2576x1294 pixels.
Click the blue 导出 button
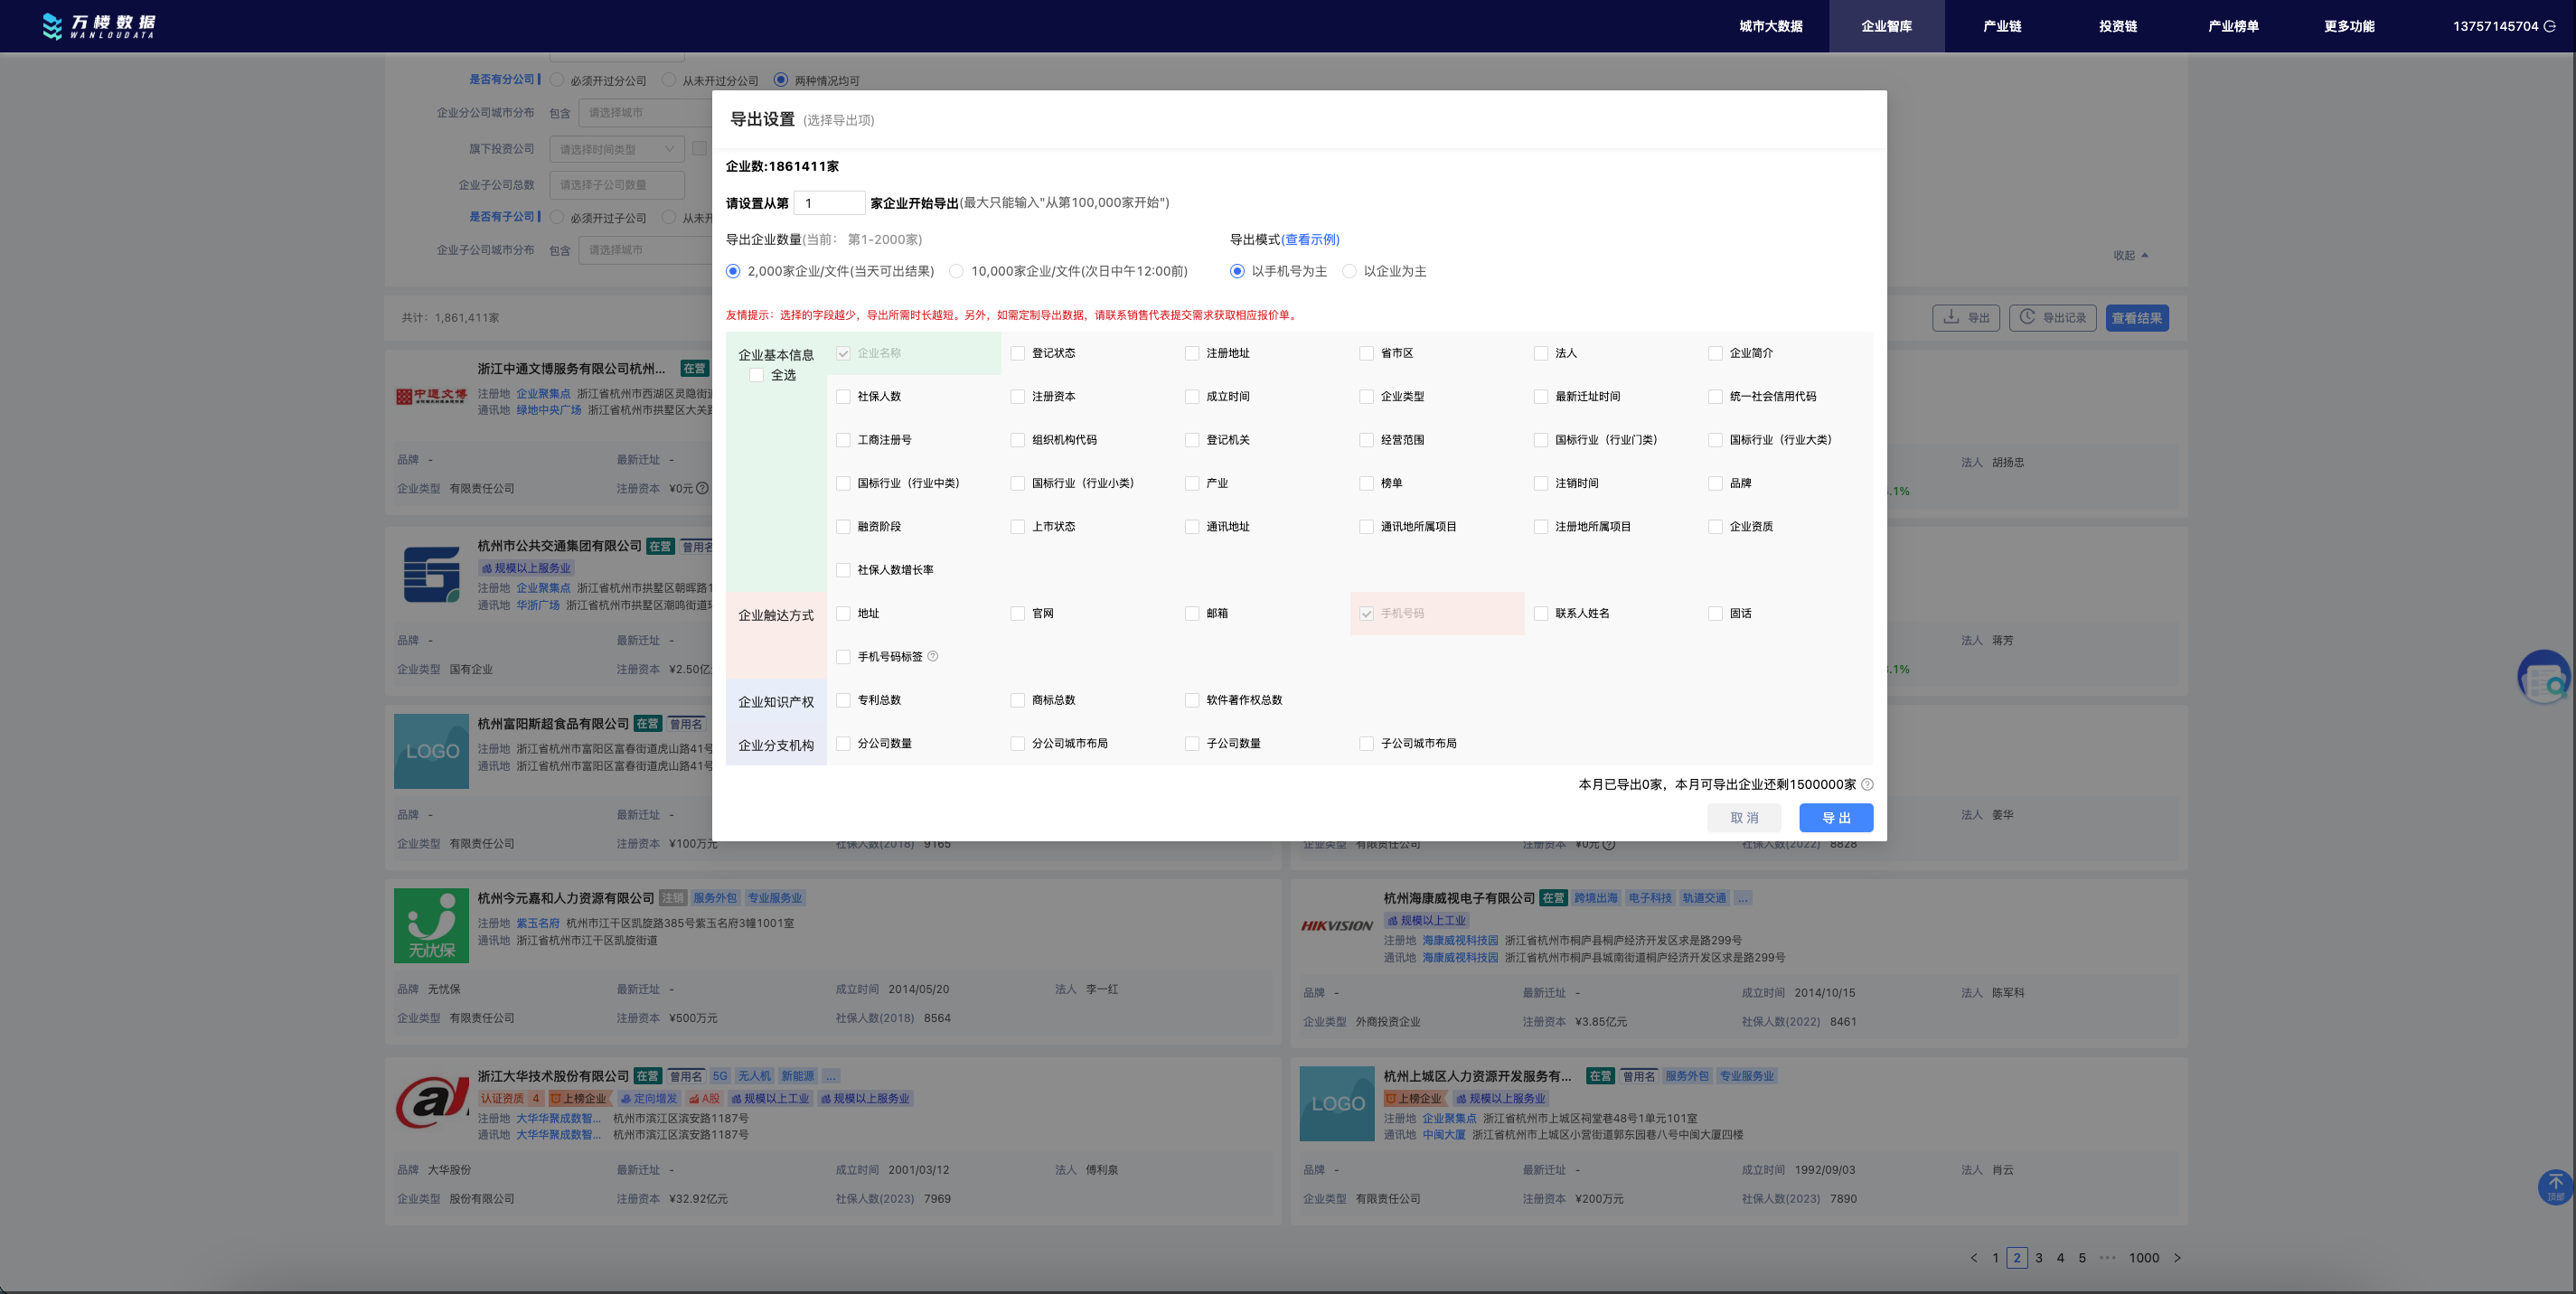[x=1835, y=817]
